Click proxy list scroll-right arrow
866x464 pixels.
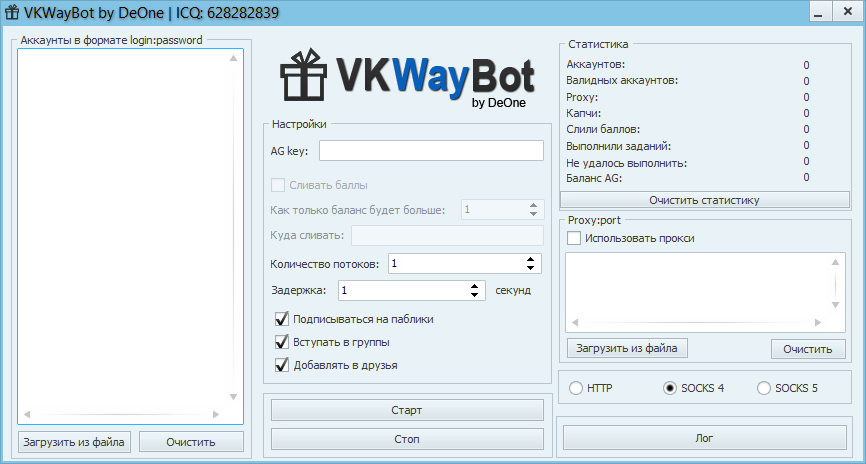[x=818, y=323]
